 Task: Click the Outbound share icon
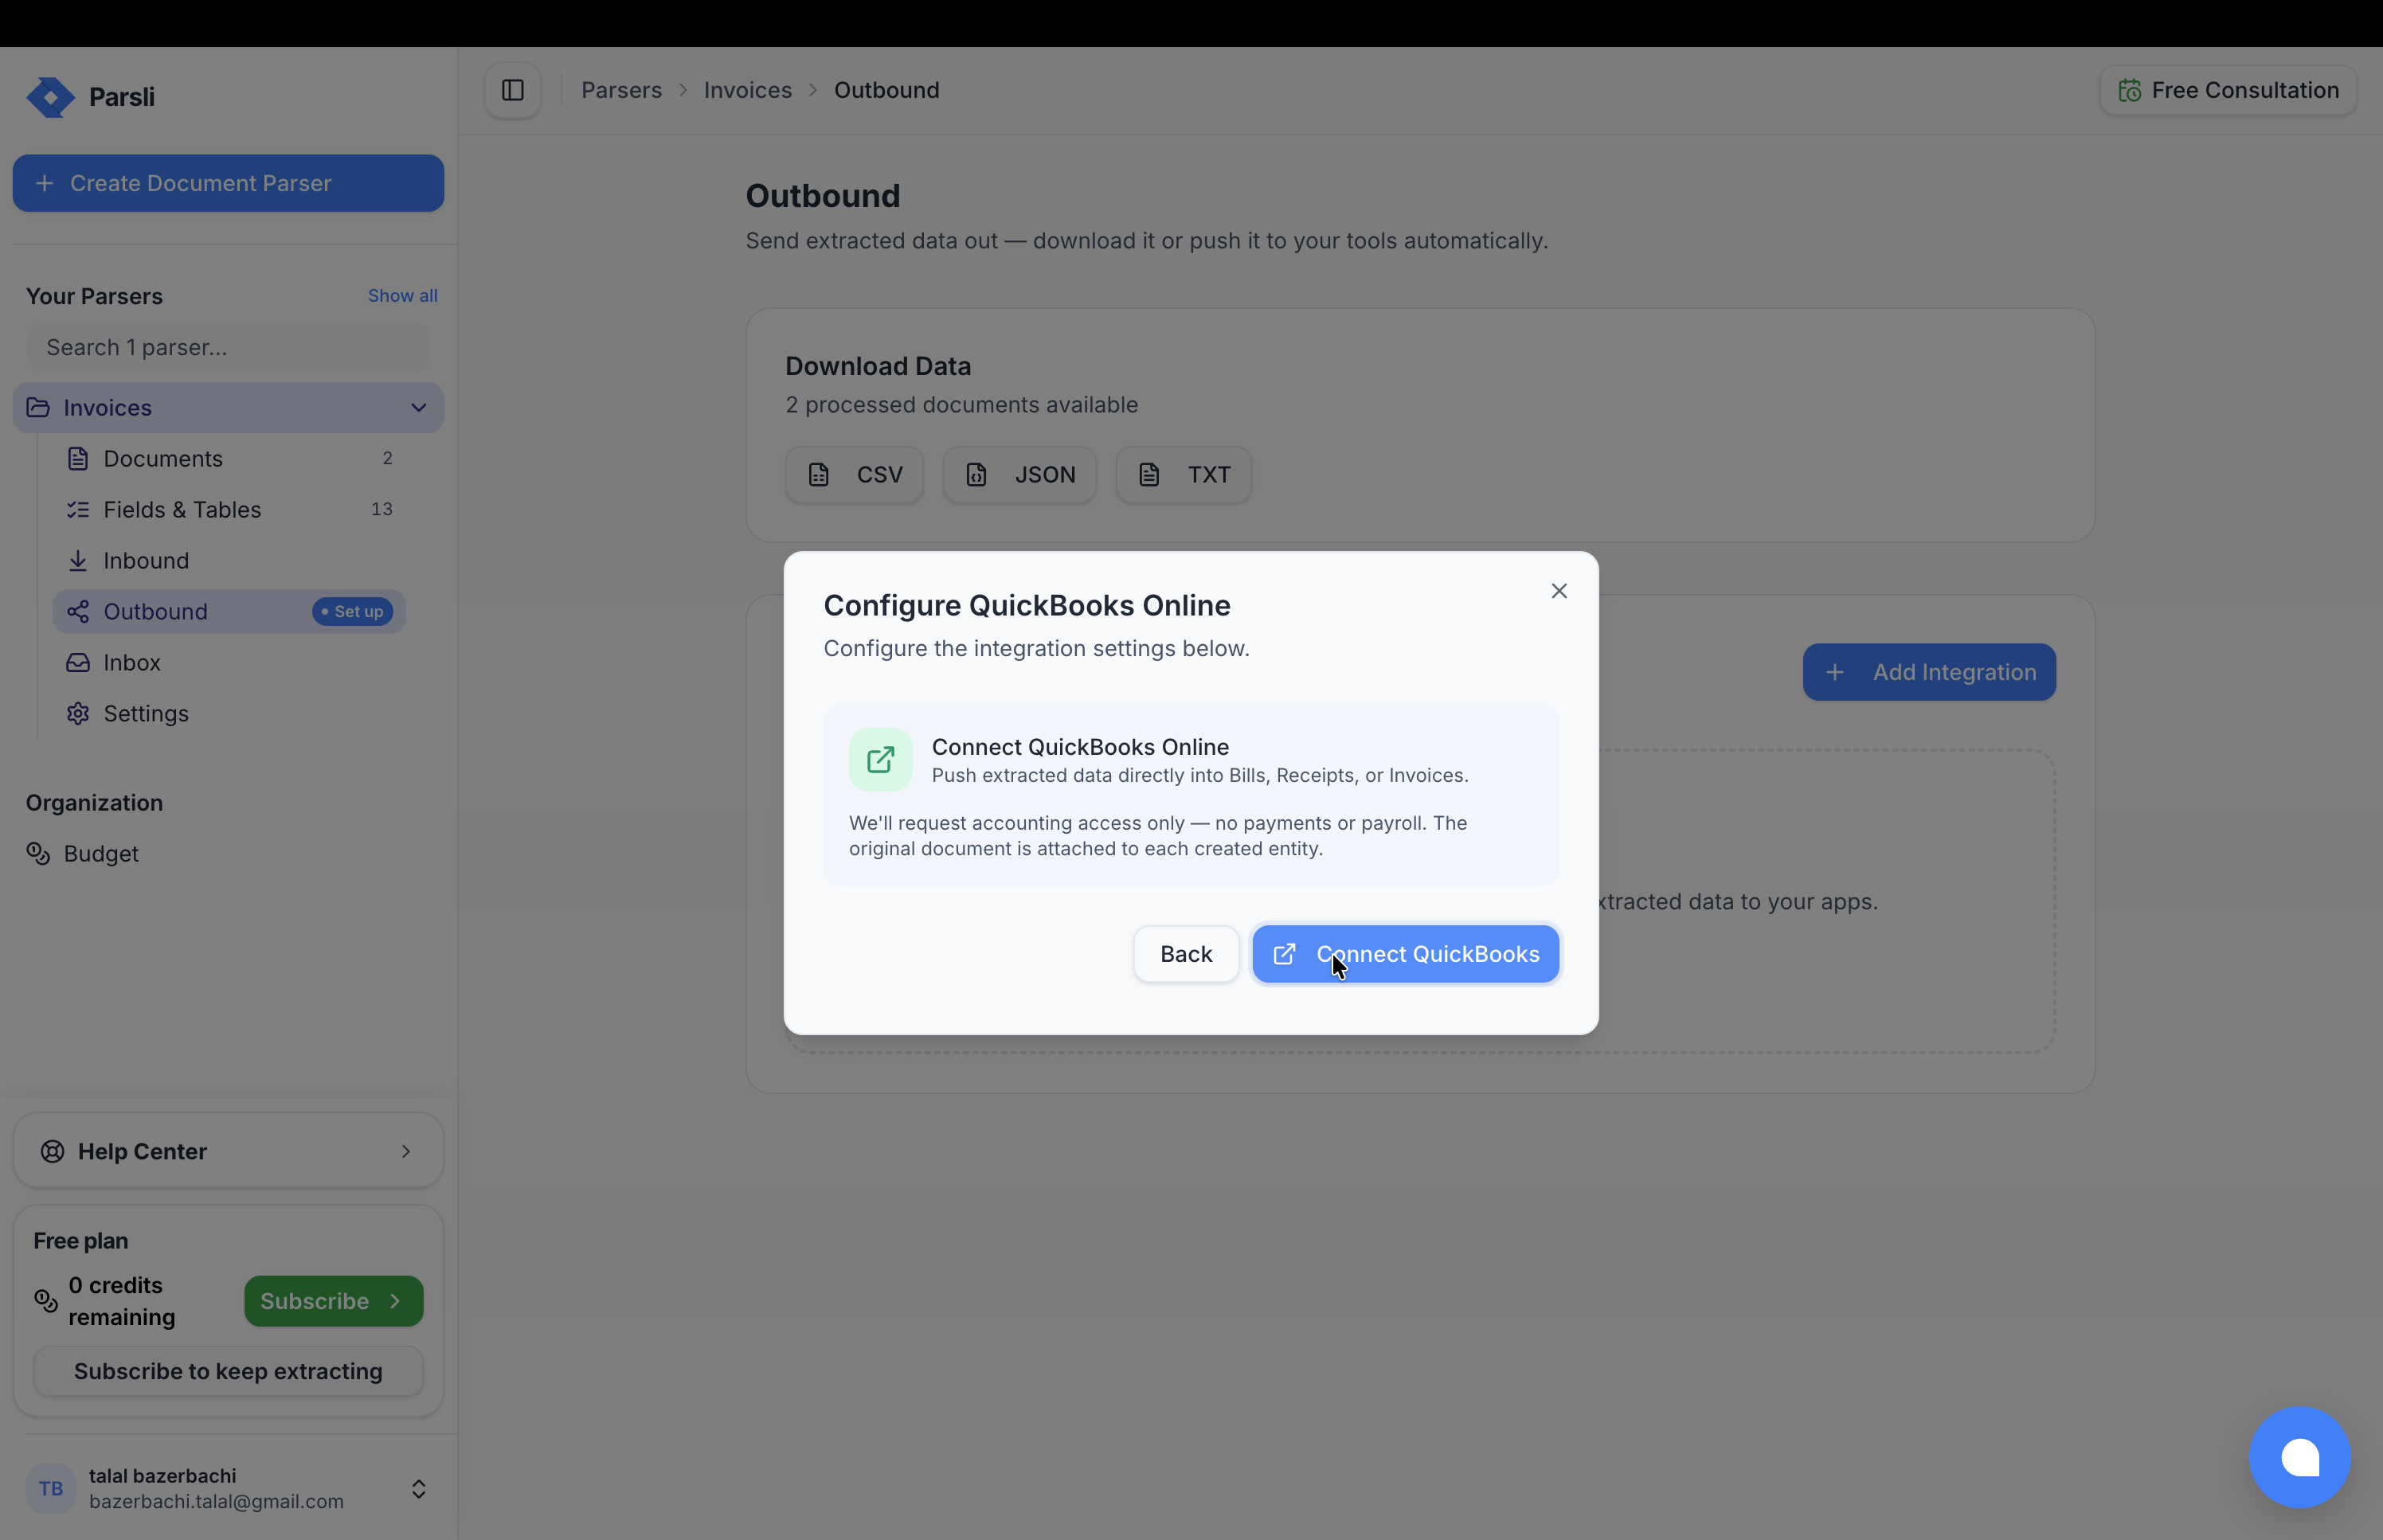pyautogui.click(x=78, y=612)
